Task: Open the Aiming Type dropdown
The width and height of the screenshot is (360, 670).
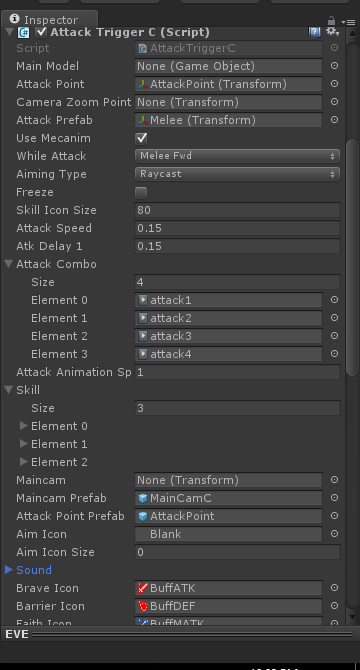Action: (237, 174)
